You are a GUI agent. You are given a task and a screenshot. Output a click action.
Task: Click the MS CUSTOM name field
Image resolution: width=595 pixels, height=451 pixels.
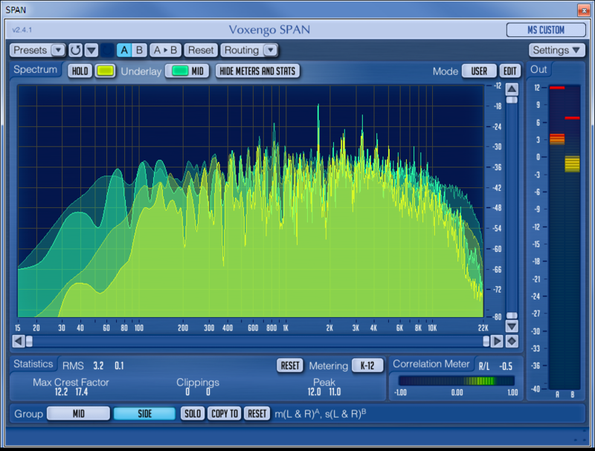[x=546, y=30]
